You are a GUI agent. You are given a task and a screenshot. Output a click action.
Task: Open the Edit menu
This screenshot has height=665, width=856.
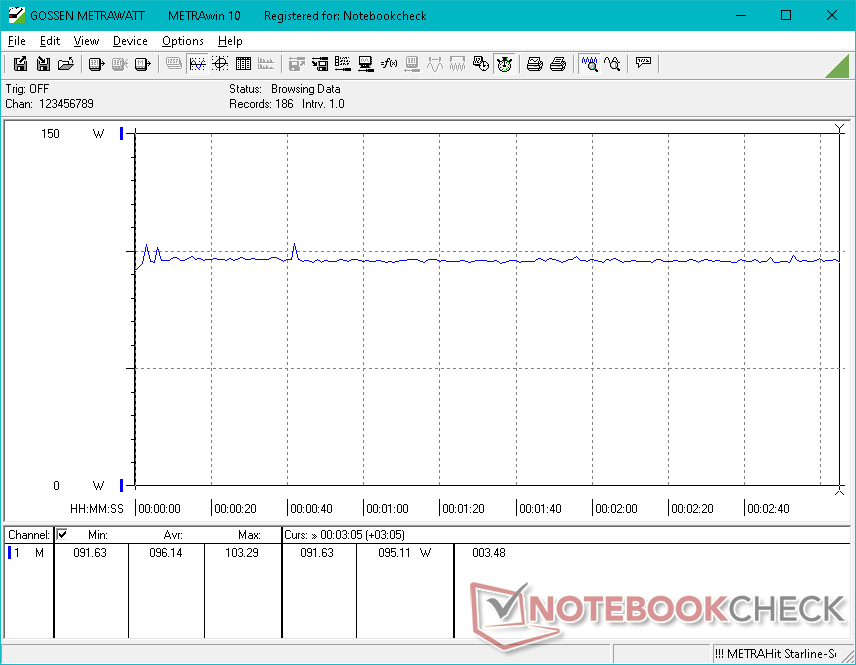(50, 41)
